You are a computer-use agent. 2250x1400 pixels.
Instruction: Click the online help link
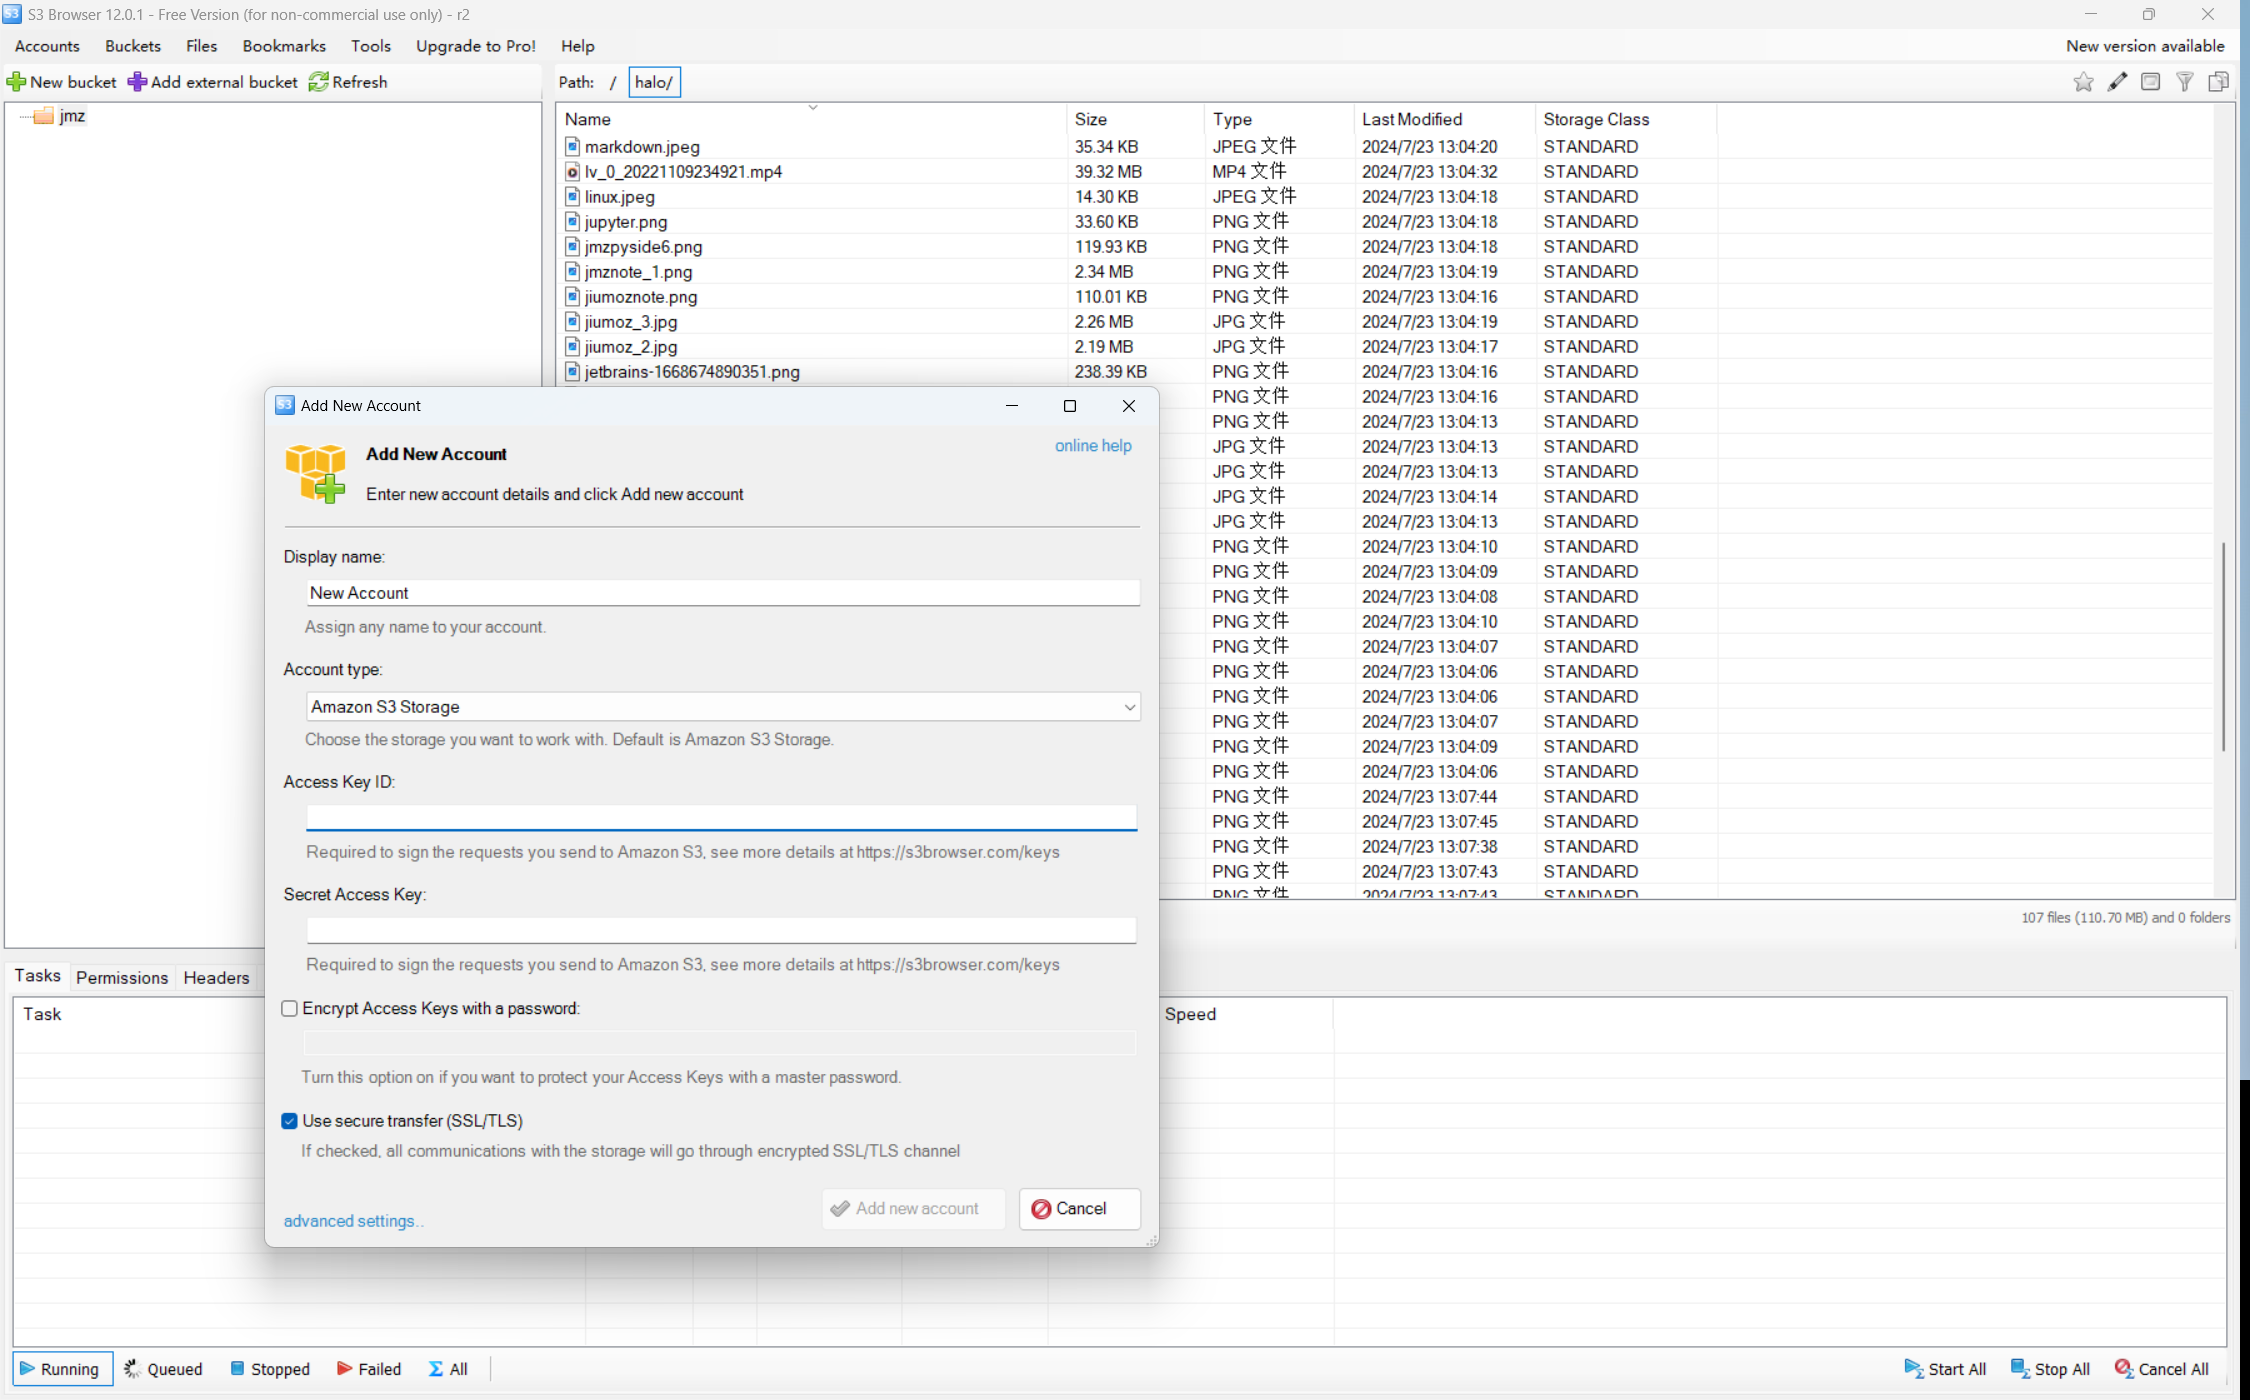click(1093, 446)
